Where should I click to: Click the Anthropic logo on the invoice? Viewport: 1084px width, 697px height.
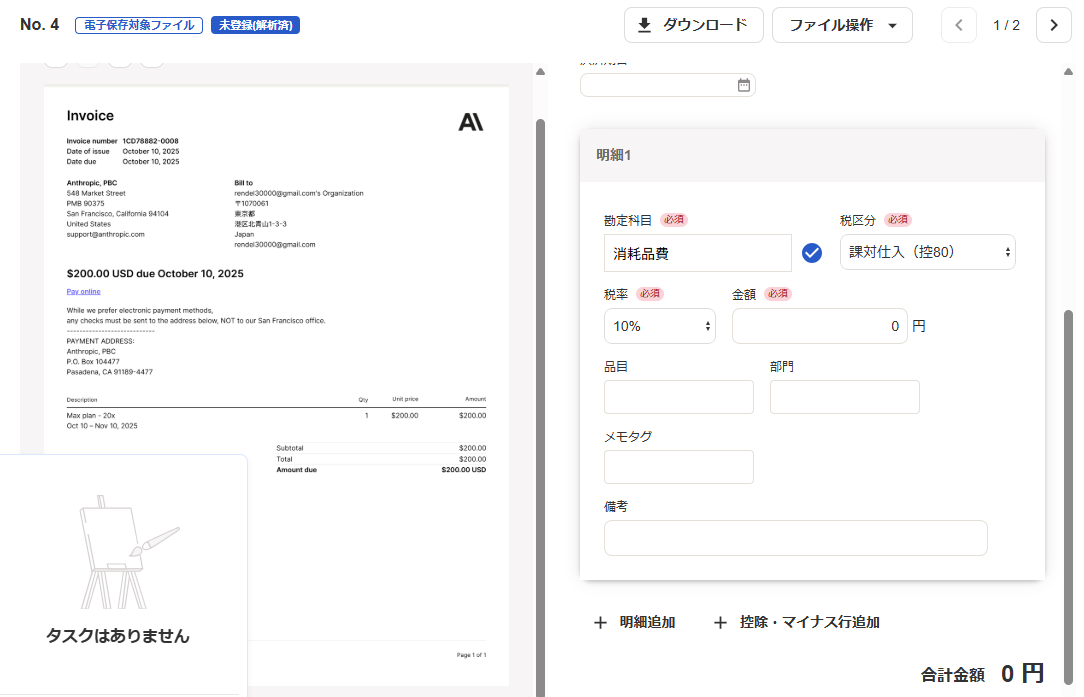(471, 122)
